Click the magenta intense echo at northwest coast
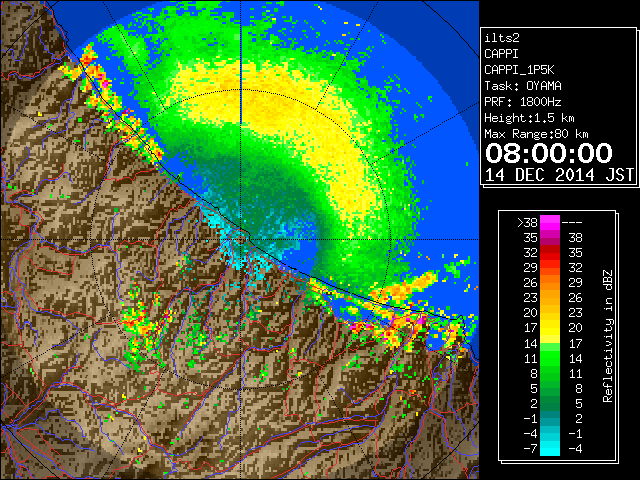640x480 pixels. (106, 83)
